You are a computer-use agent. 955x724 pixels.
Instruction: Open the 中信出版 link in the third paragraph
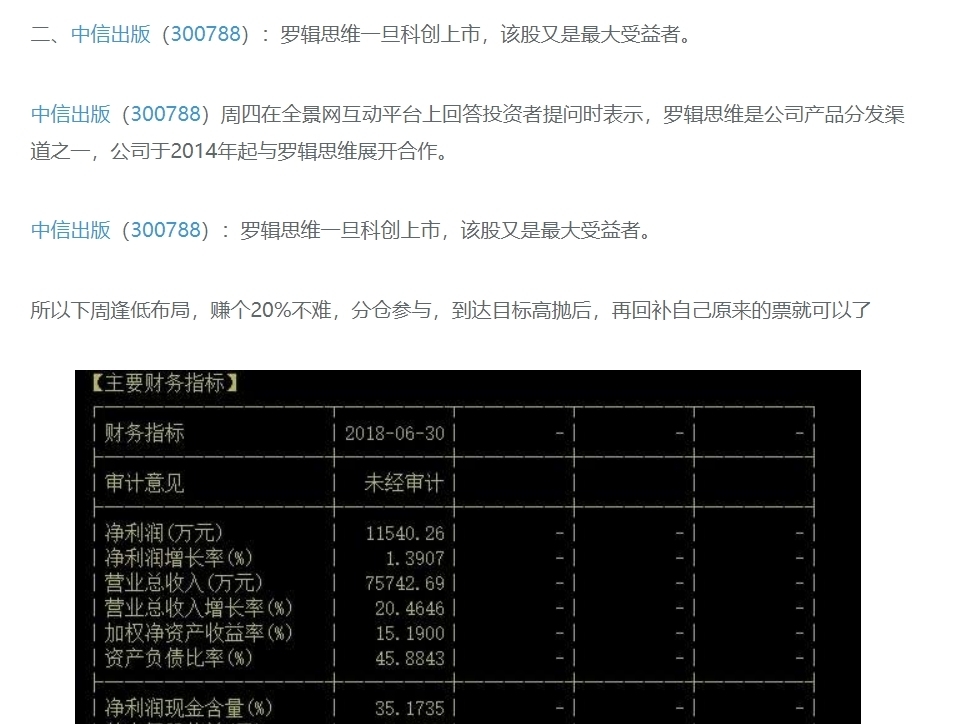tap(71, 230)
